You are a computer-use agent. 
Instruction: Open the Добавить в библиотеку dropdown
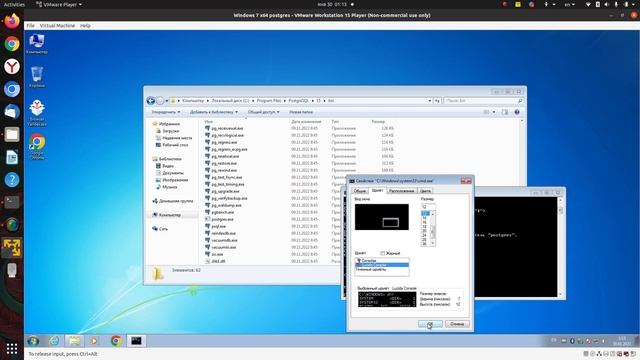coord(213,112)
